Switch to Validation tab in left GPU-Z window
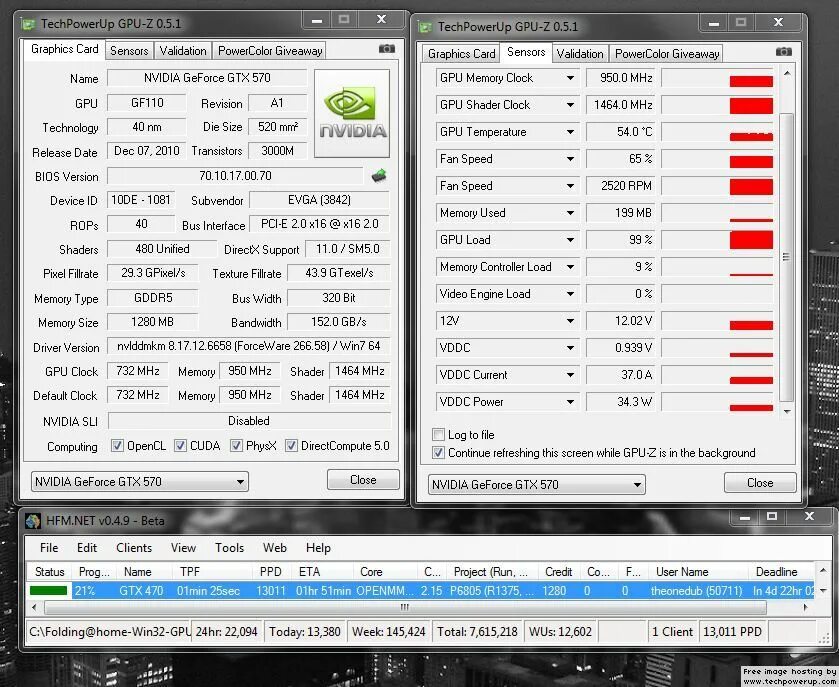 (183, 51)
